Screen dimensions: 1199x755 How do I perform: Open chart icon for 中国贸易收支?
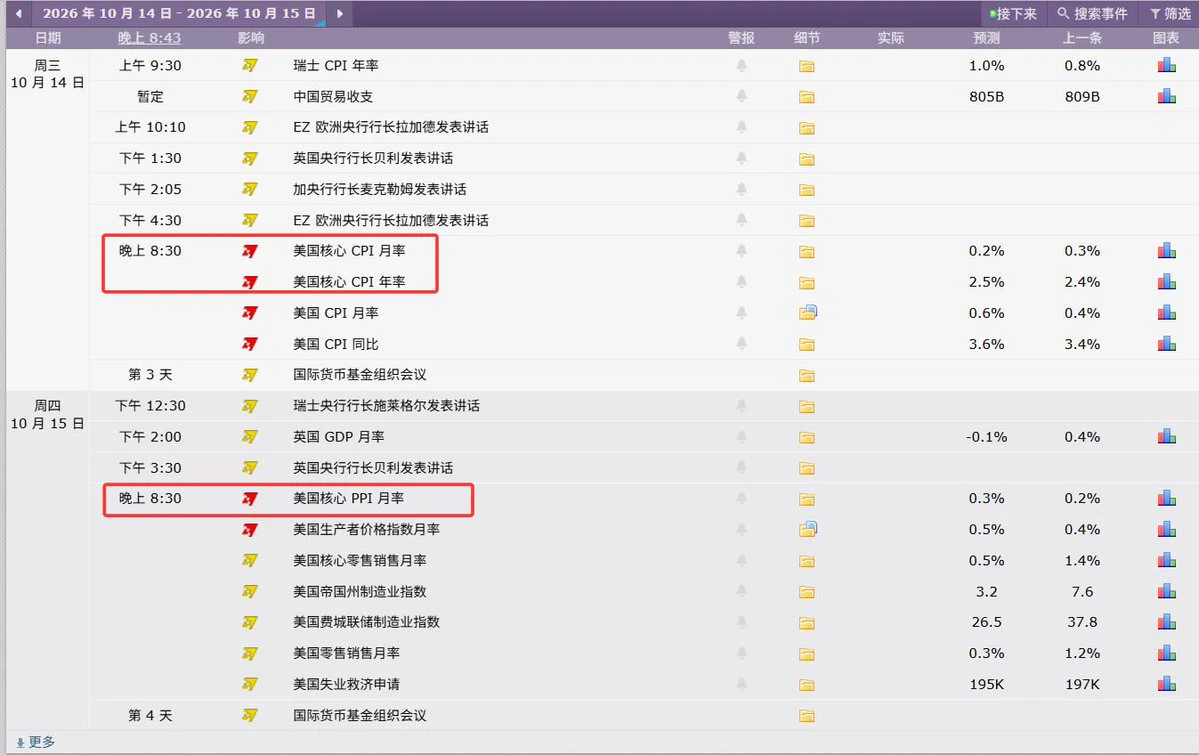click(x=1167, y=96)
